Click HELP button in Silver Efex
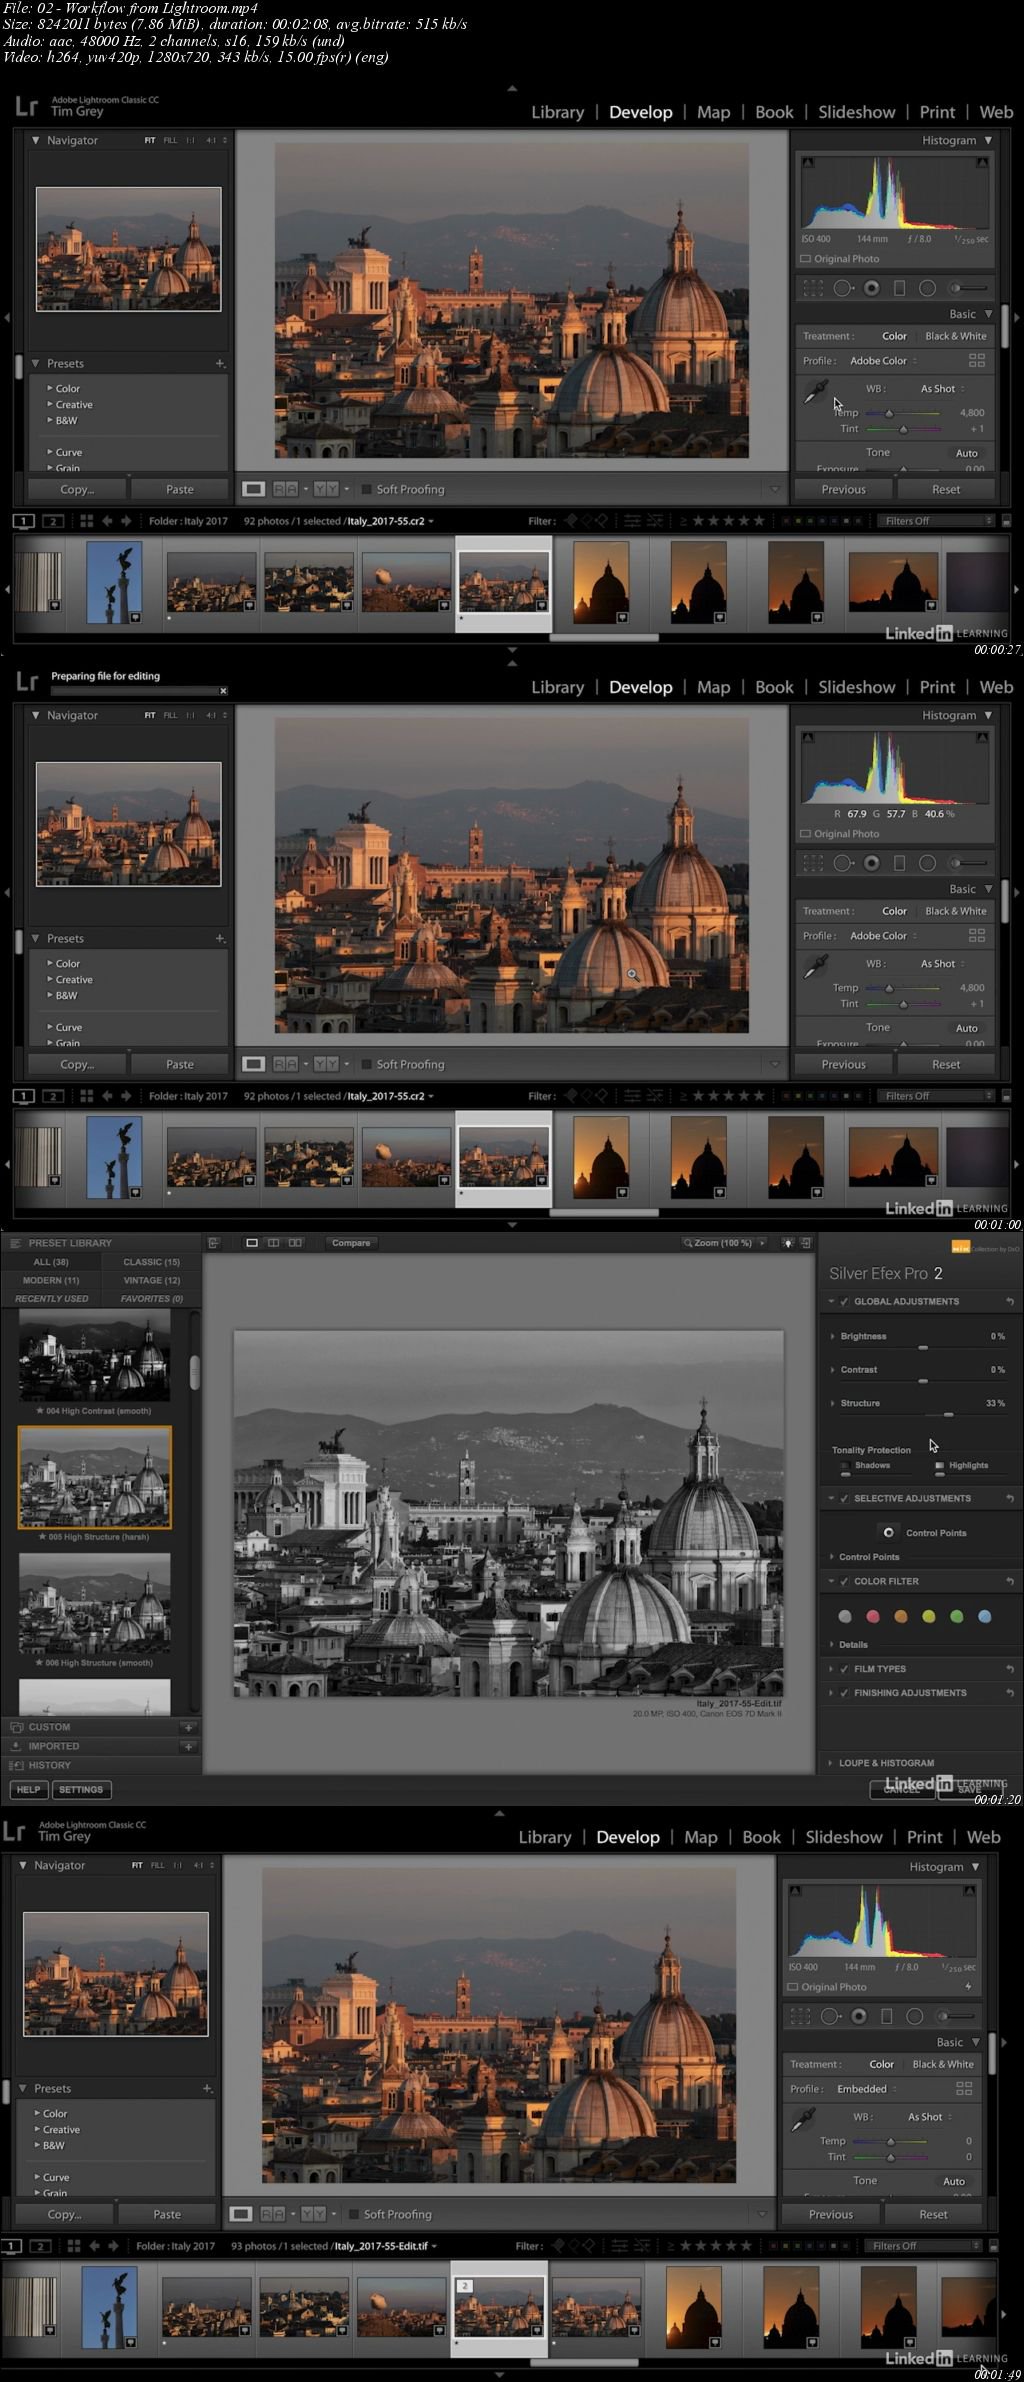The width and height of the screenshot is (1024, 2382). pos(28,1790)
